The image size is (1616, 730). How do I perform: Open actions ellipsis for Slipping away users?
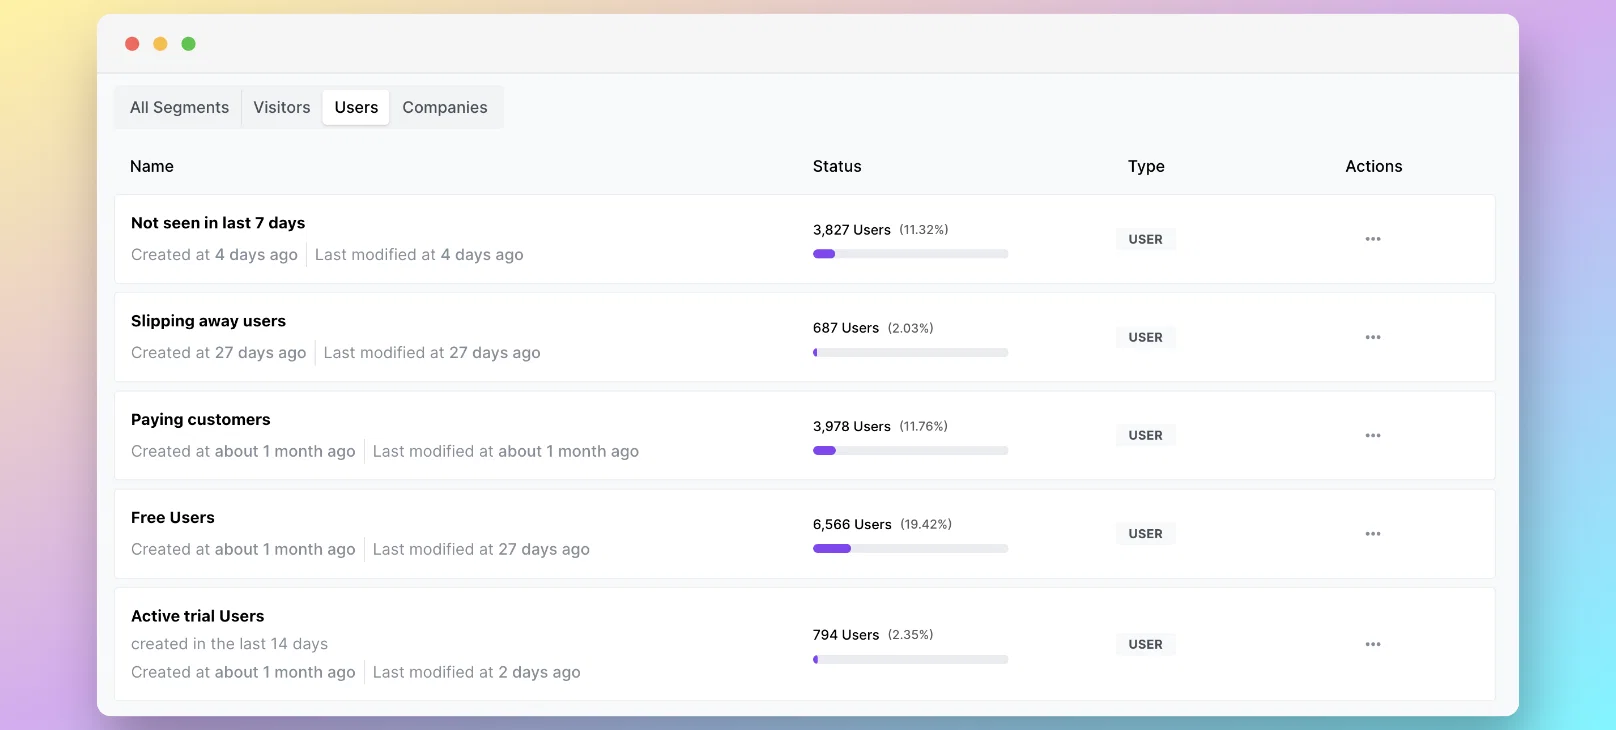click(1373, 337)
